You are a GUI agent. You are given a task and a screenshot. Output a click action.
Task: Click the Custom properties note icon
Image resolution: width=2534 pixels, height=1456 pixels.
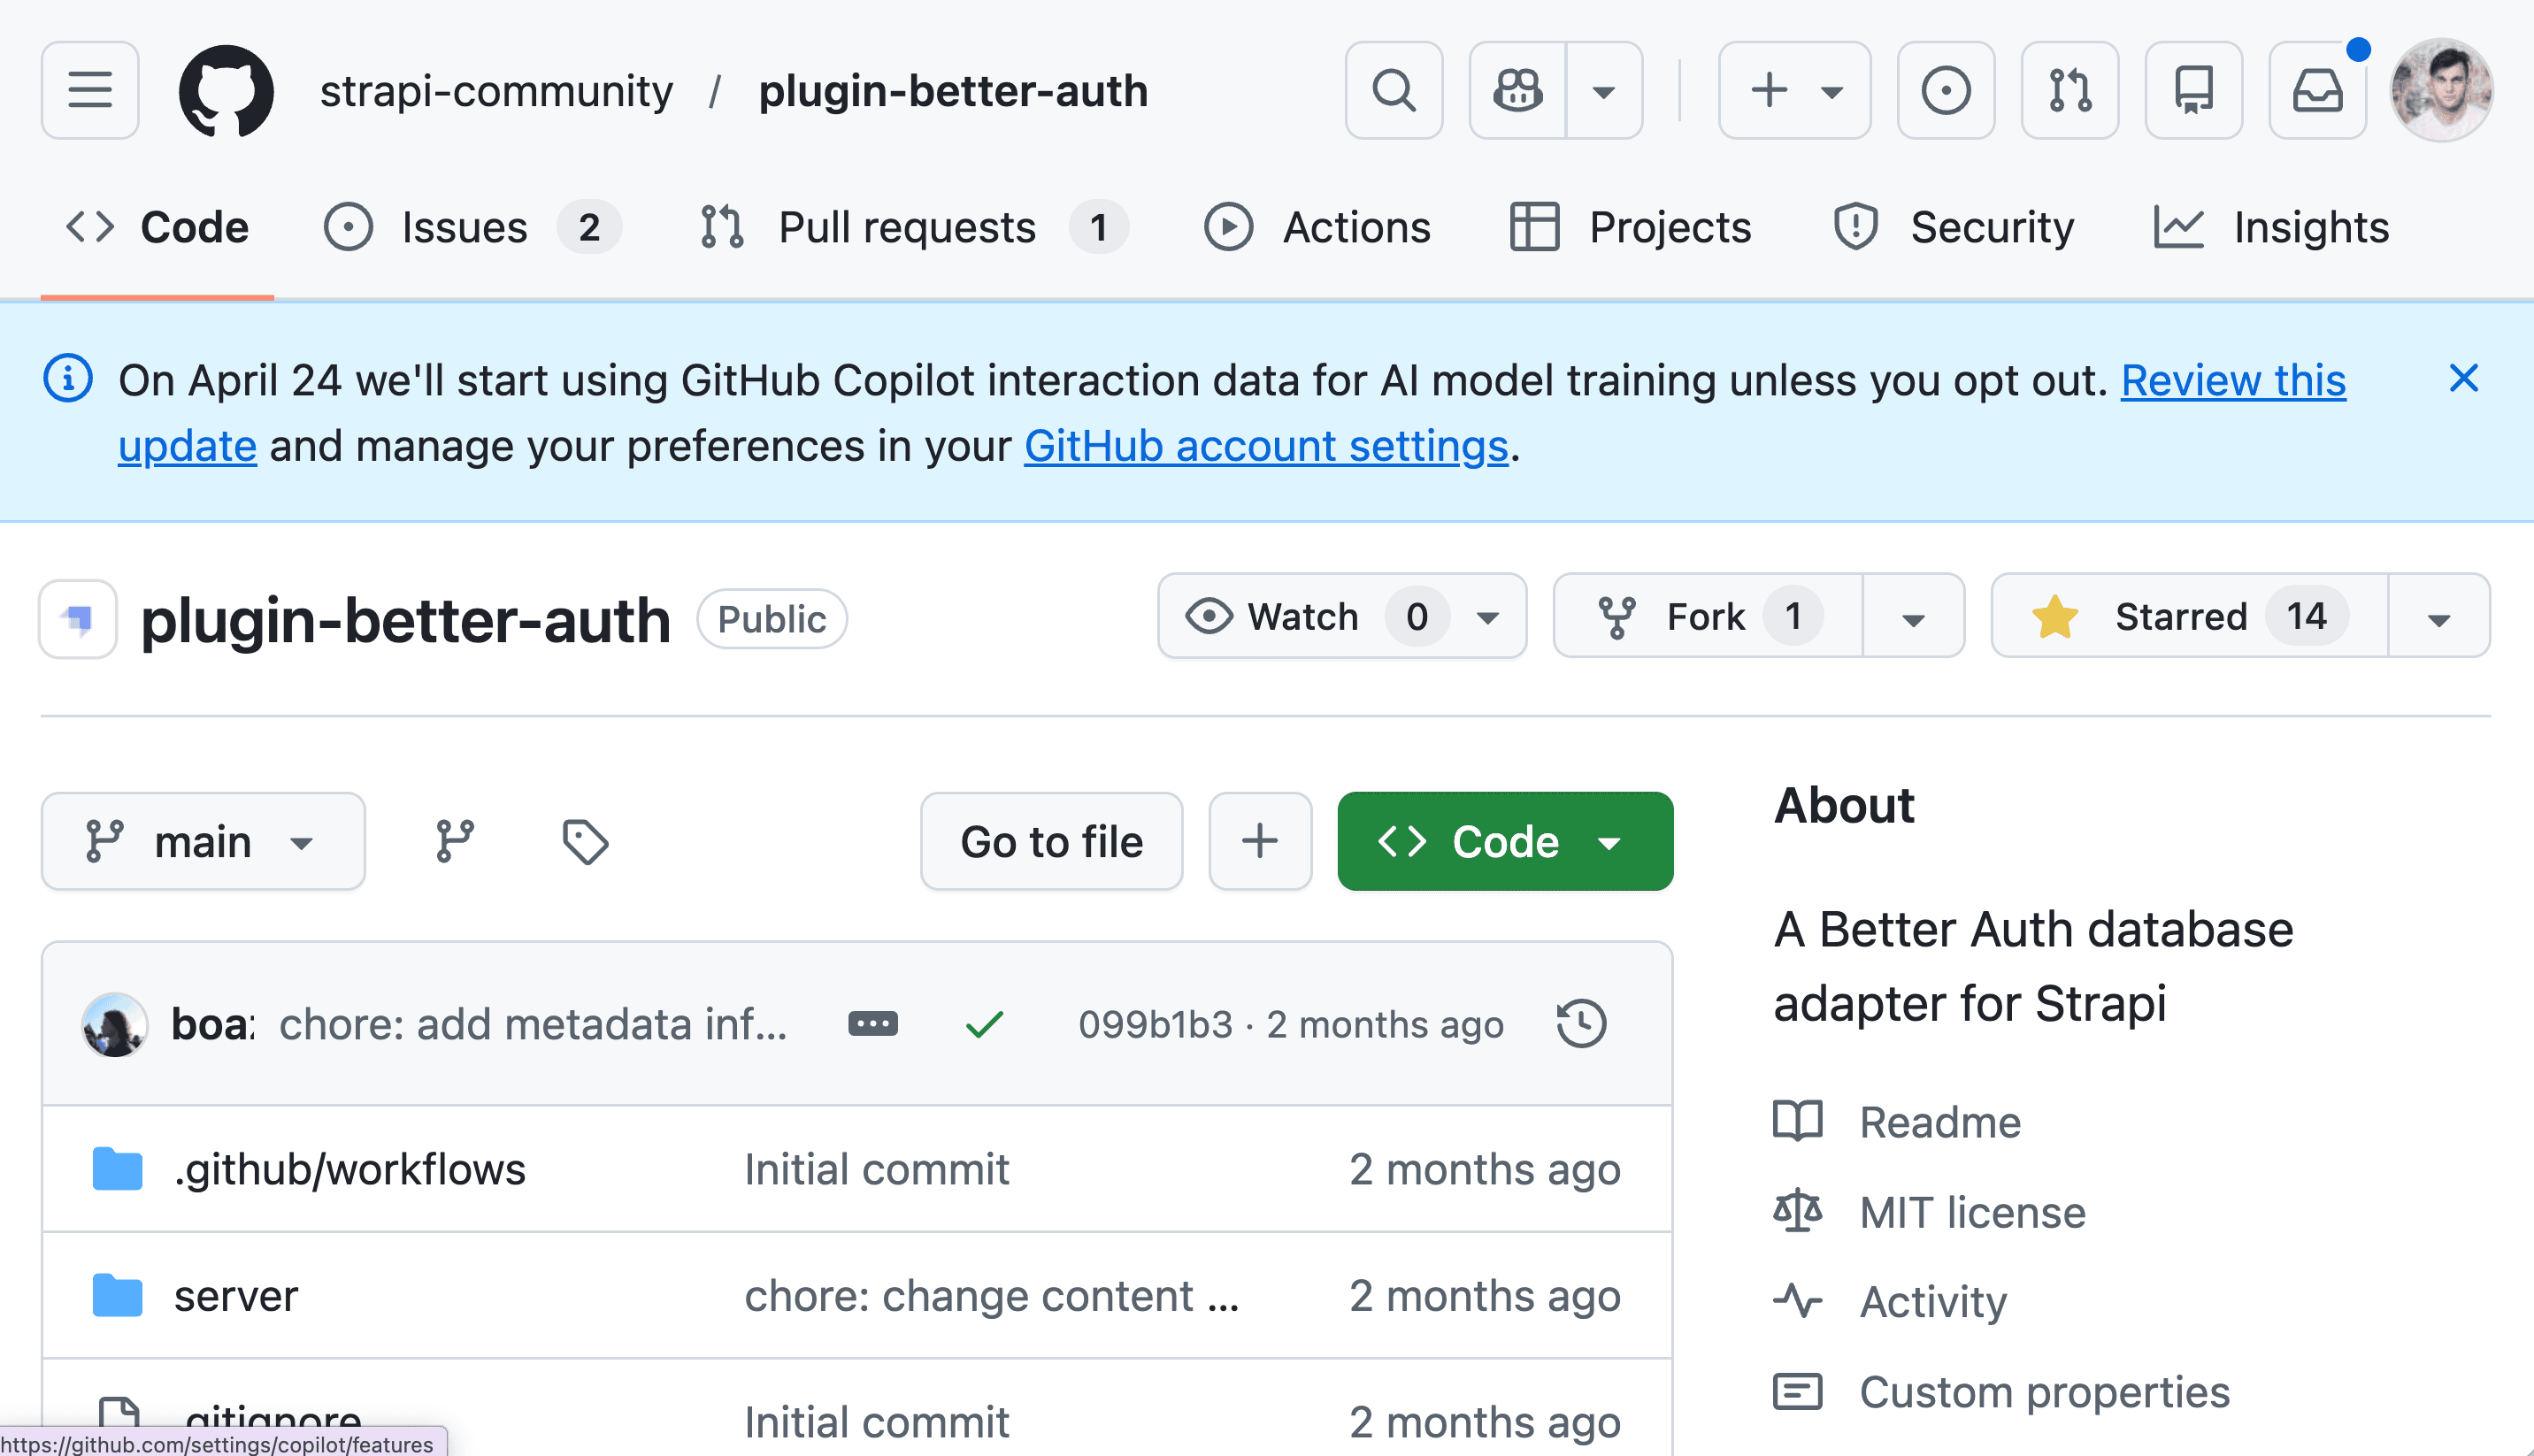pyautogui.click(x=1797, y=1392)
